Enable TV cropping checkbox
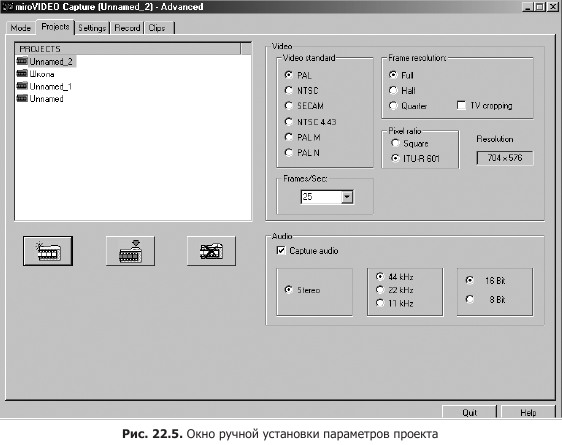This screenshot has width=562, height=445. (461, 105)
